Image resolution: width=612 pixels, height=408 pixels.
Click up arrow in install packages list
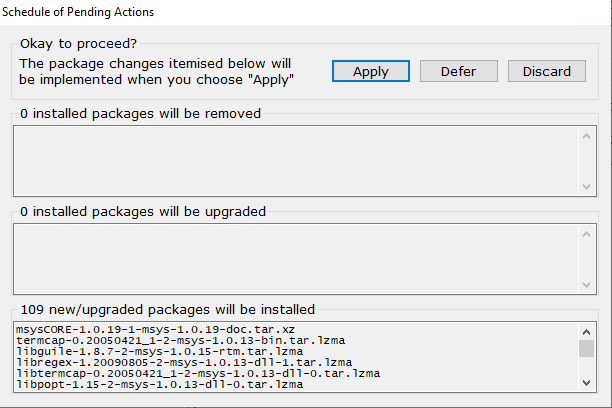point(586,332)
